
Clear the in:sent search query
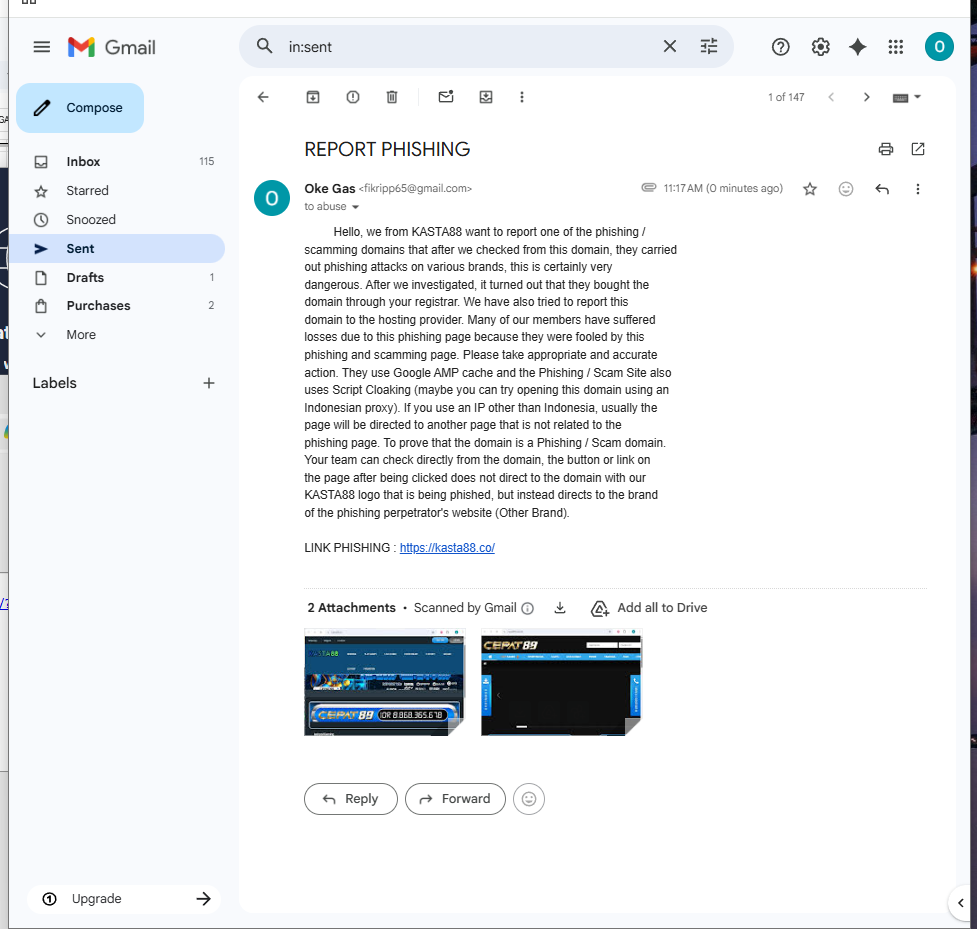click(x=670, y=46)
